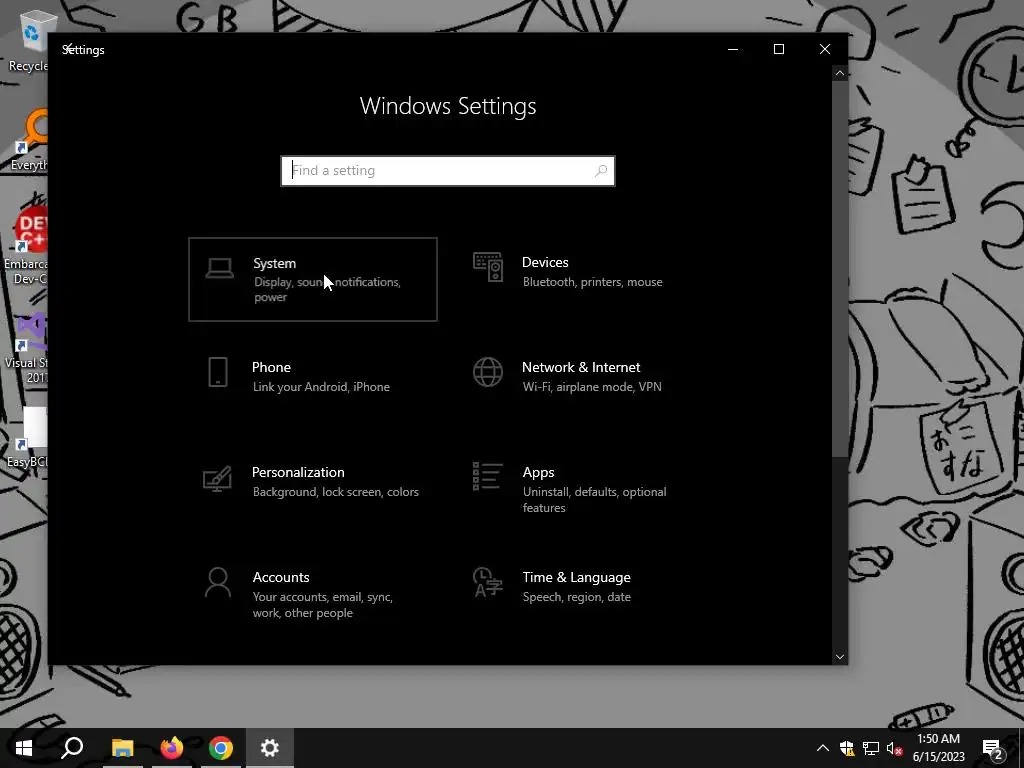
Task: Show hidden tray icons chevron
Action: coord(823,748)
